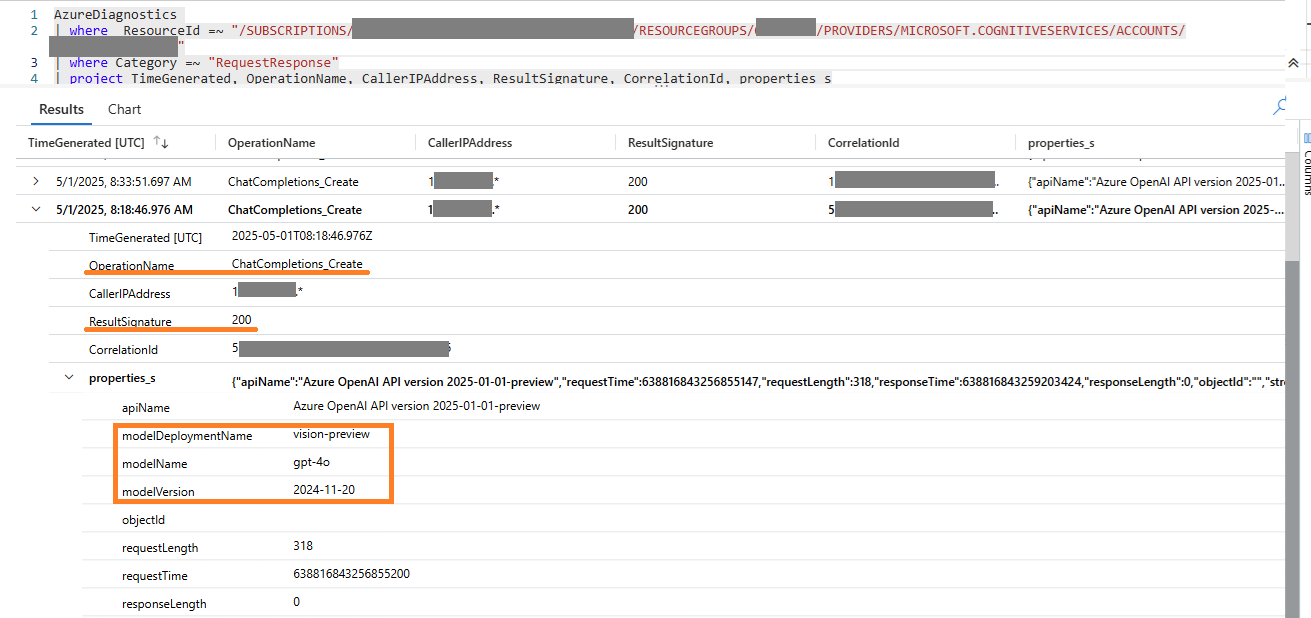Viewport: 1311px width, 618px height.
Task: Click the TimeGenerated [UTC] column header
Action: [86, 143]
